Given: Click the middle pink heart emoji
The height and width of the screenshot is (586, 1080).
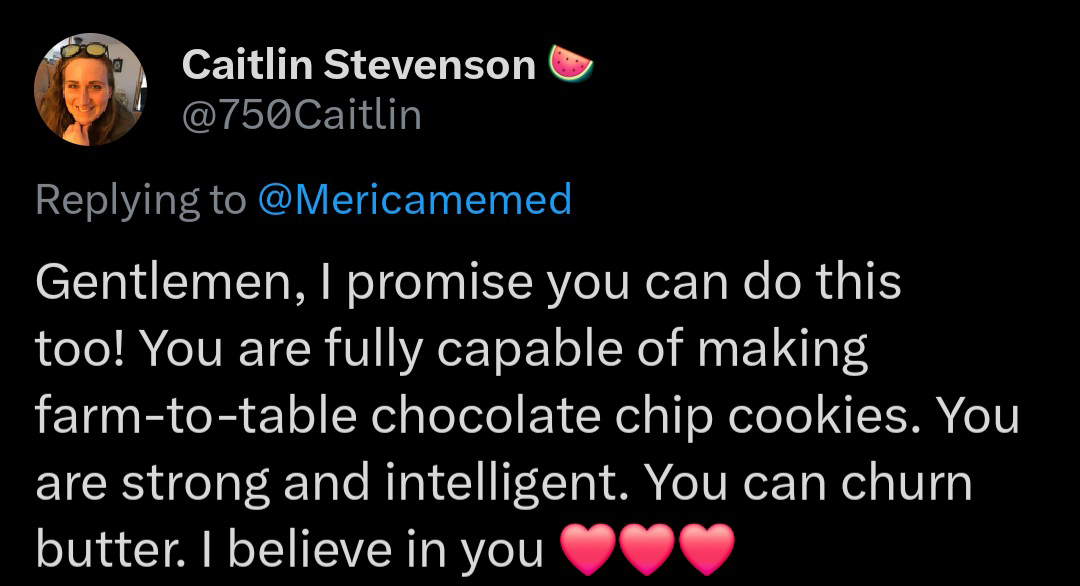Looking at the screenshot, I should (x=648, y=549).
